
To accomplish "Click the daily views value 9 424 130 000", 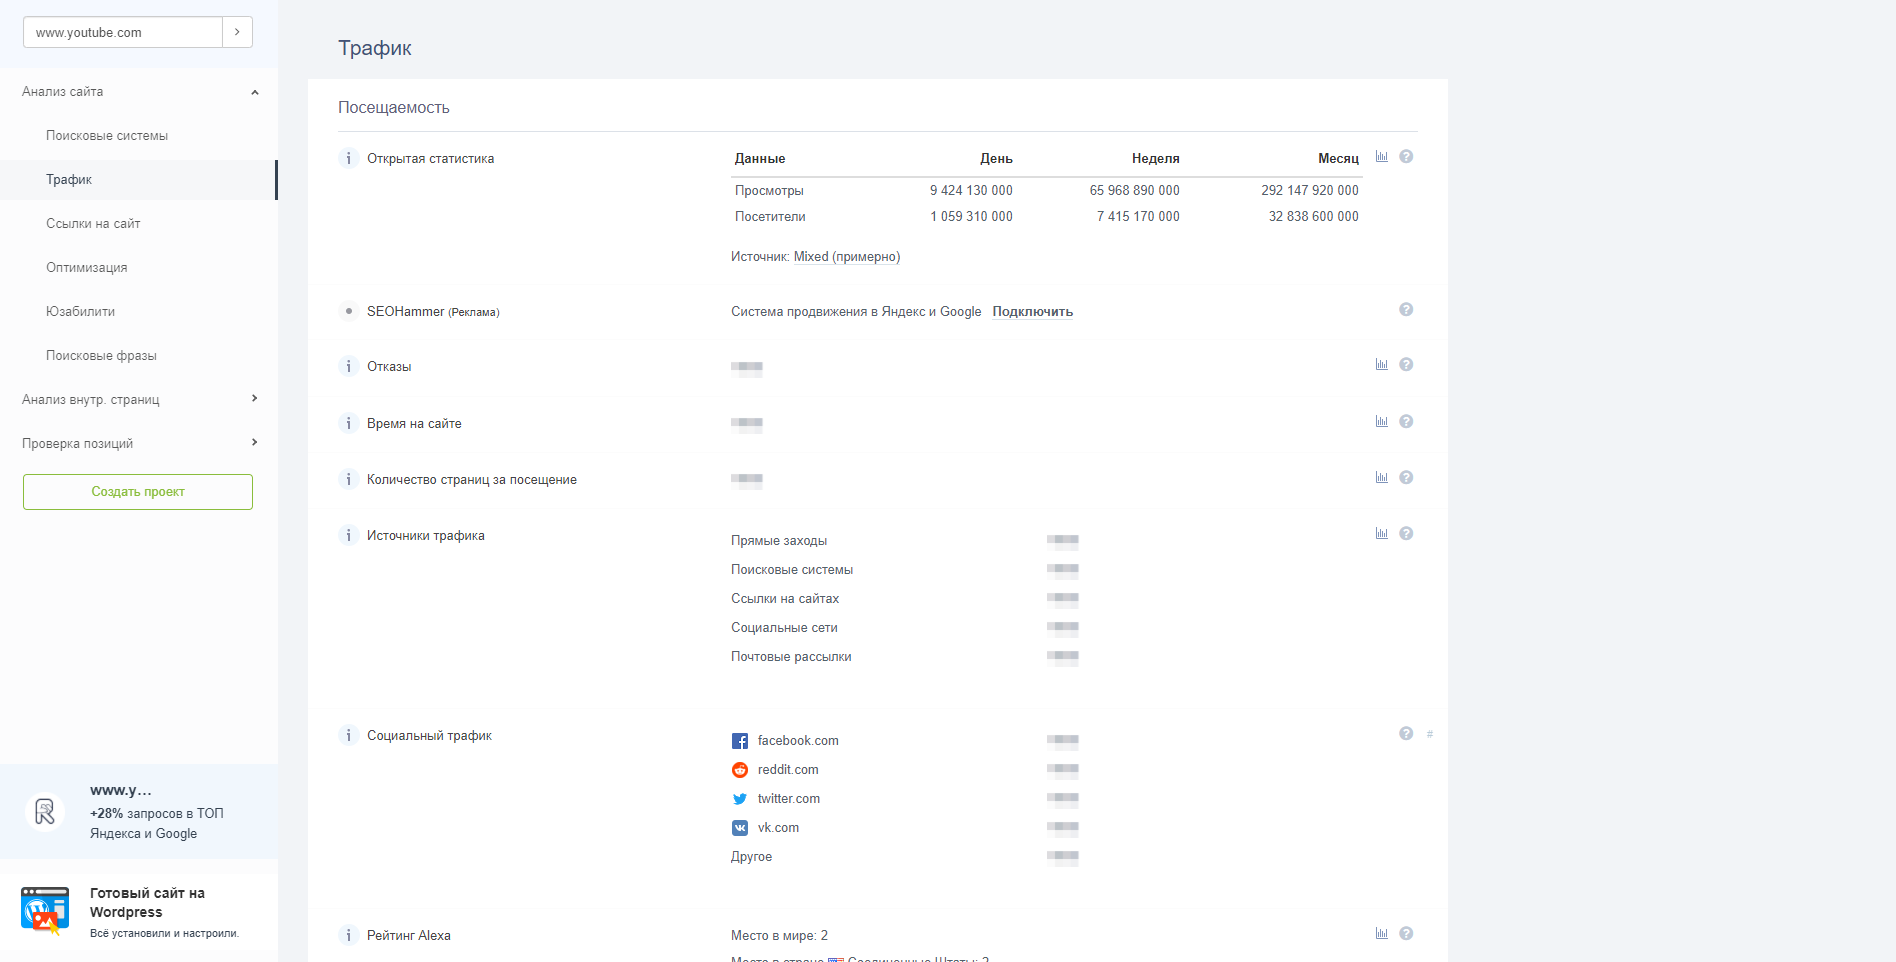I will 971,191.
